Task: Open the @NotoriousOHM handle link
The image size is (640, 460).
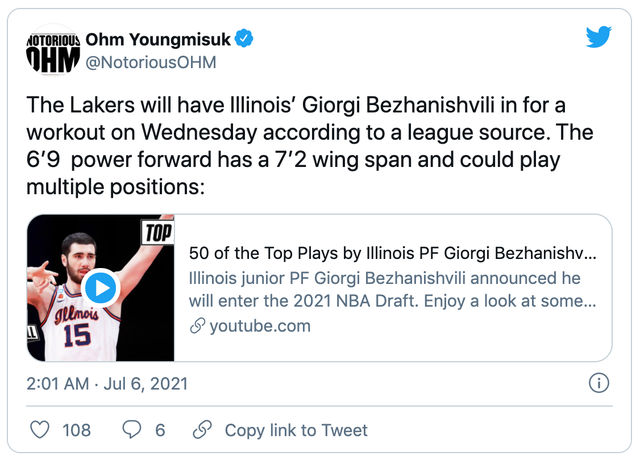Action: pos(151,63)
